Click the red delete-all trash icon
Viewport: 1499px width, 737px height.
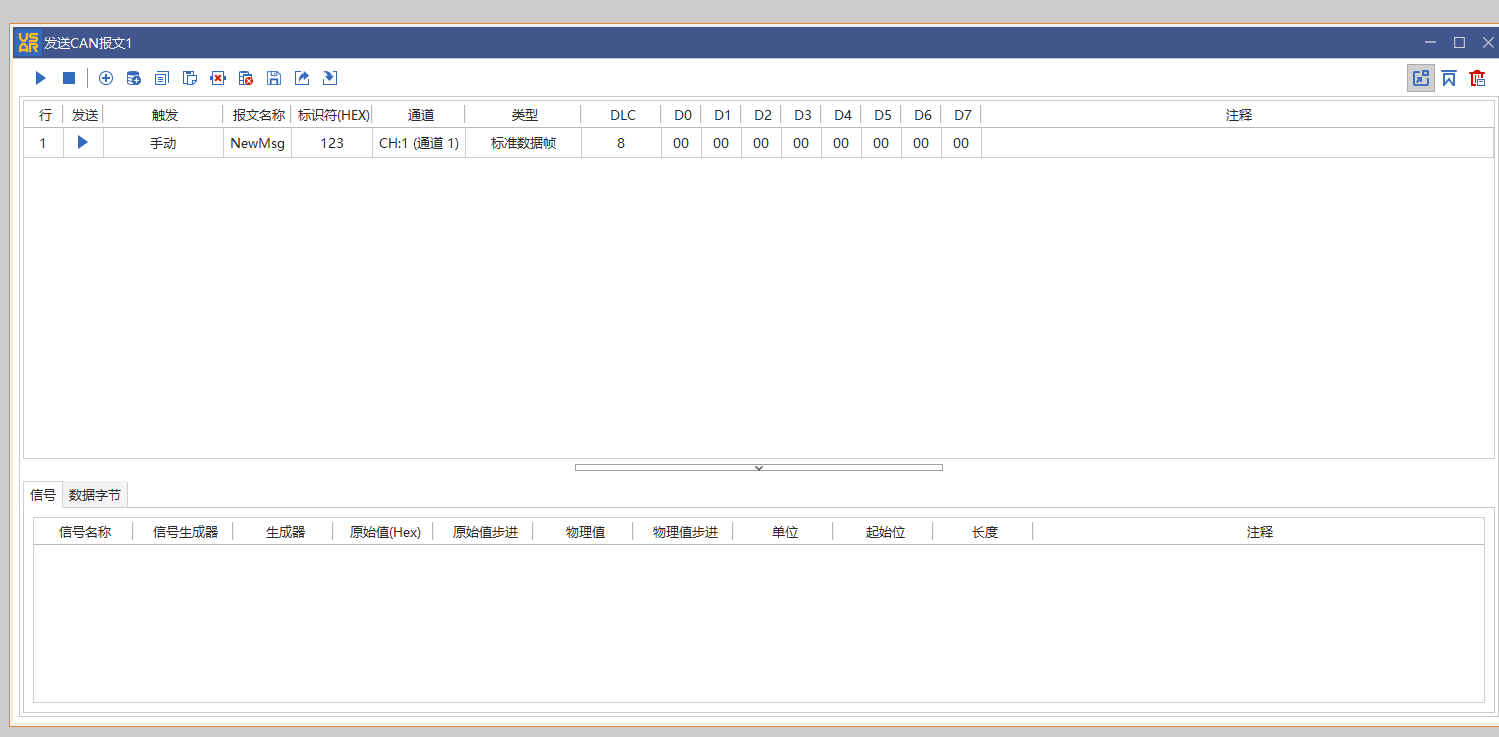tap(1477, 77)
